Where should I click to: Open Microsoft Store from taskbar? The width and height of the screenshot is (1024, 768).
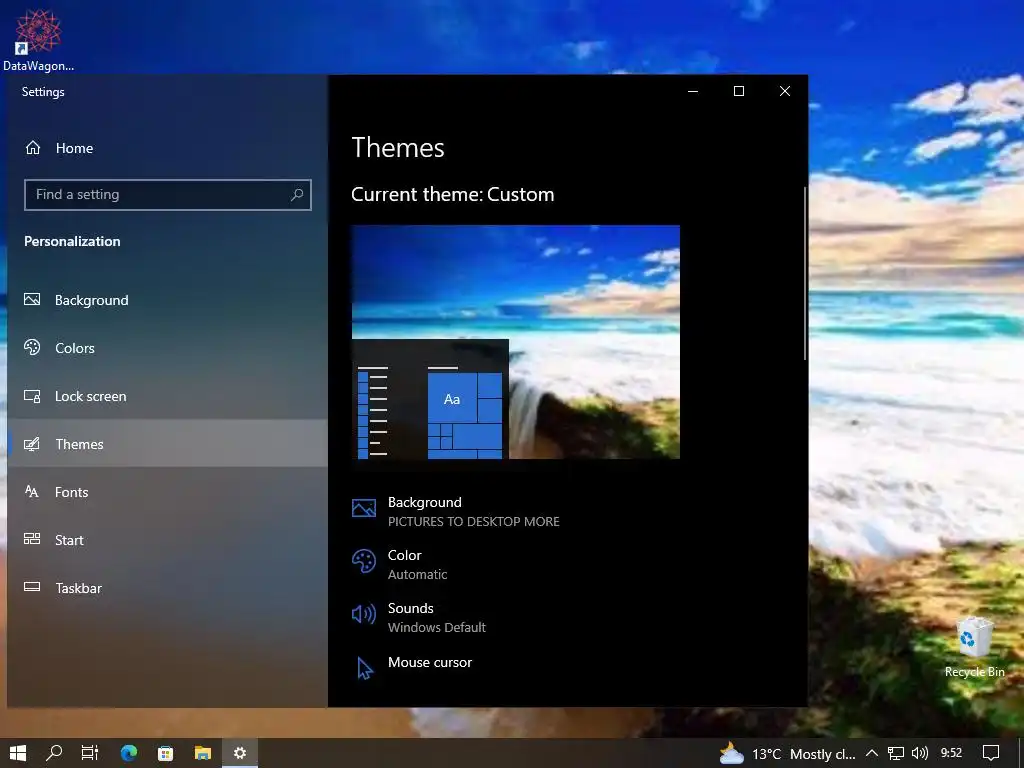166,753
